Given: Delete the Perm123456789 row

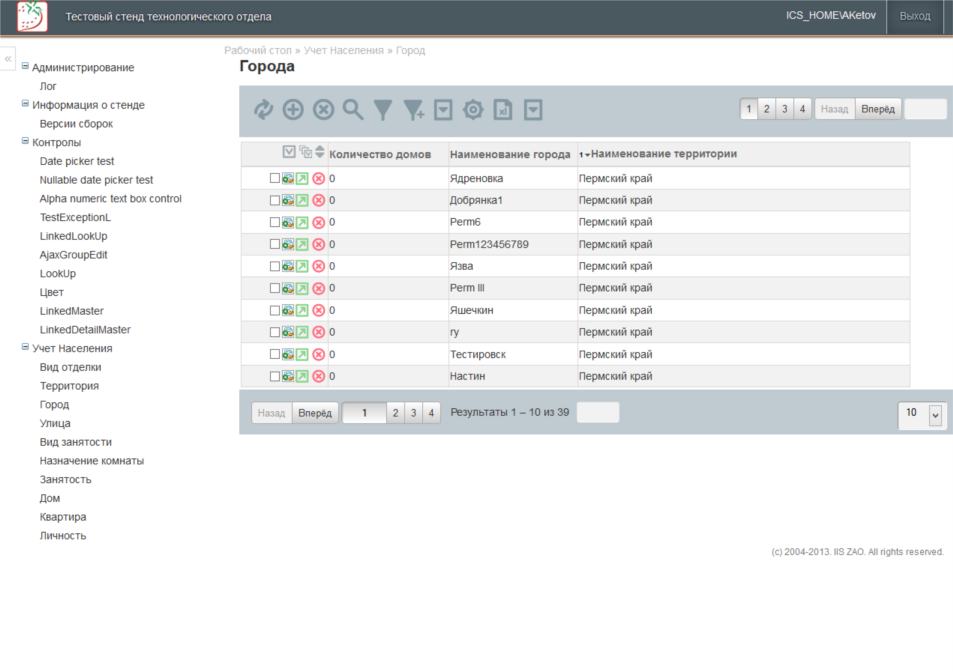Looking at the screenshot, I should click(x=318, y=244).
